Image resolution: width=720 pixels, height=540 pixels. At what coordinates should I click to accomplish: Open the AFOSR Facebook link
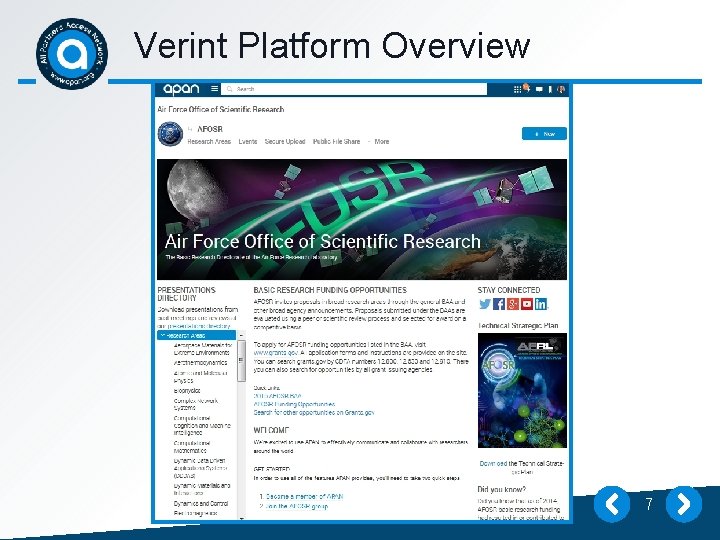499,304
